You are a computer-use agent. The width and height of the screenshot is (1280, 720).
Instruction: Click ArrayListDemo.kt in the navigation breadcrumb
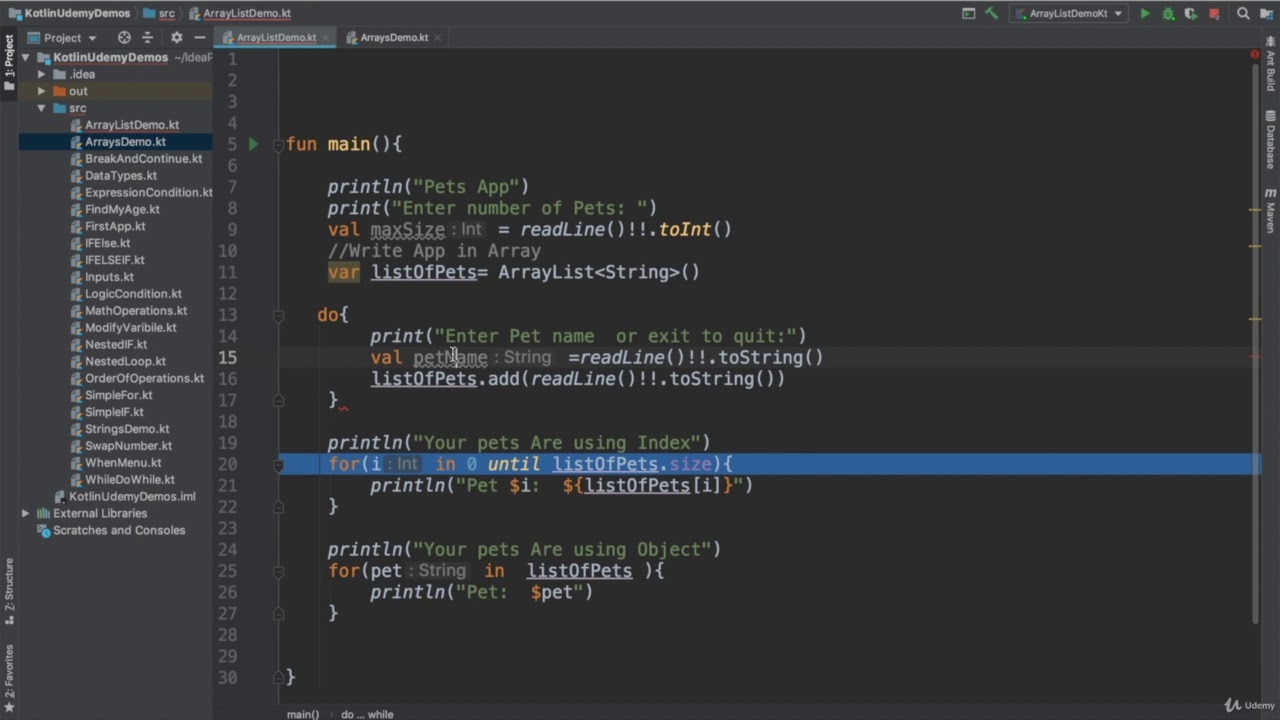pos(239,14)
